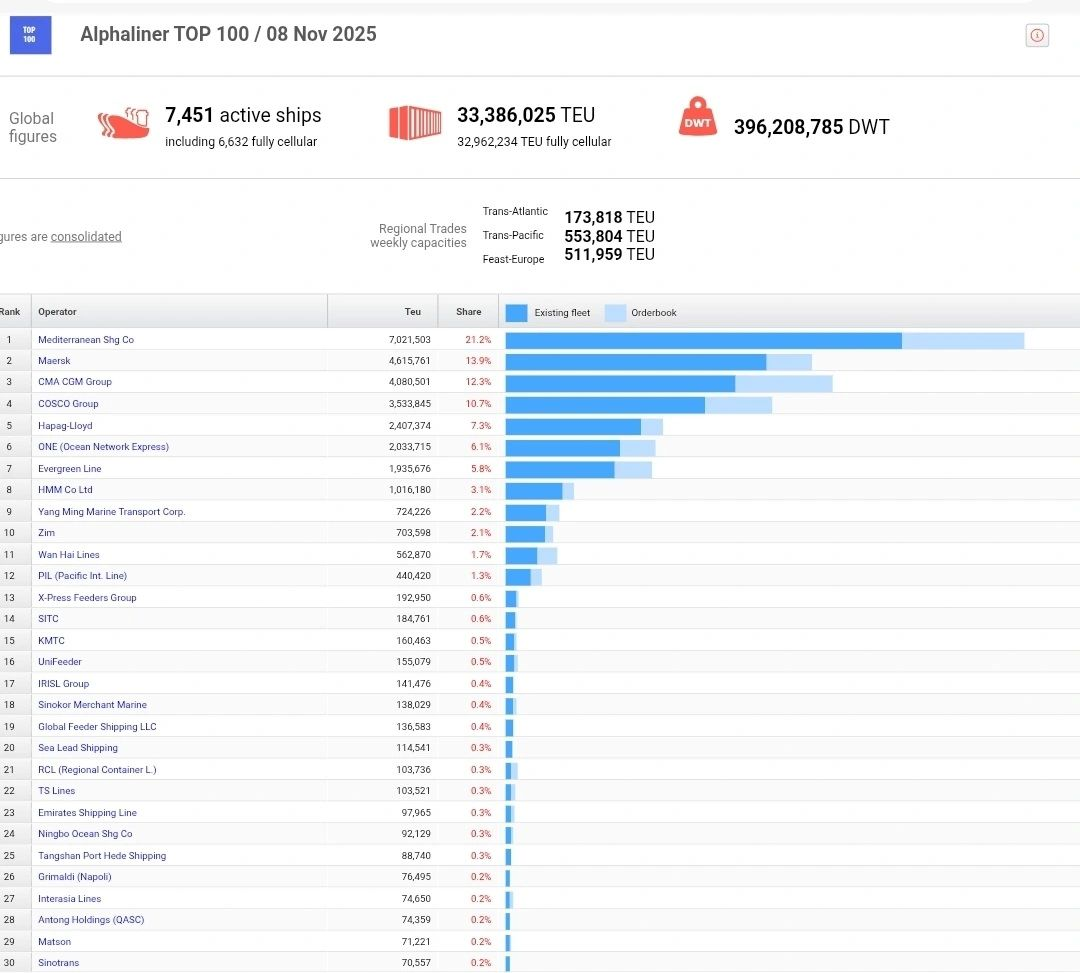Viewport: 1080px width, 973px height.
Task: Click the Hapag-Lloyd operator name
Action: (x=65, y=426)
